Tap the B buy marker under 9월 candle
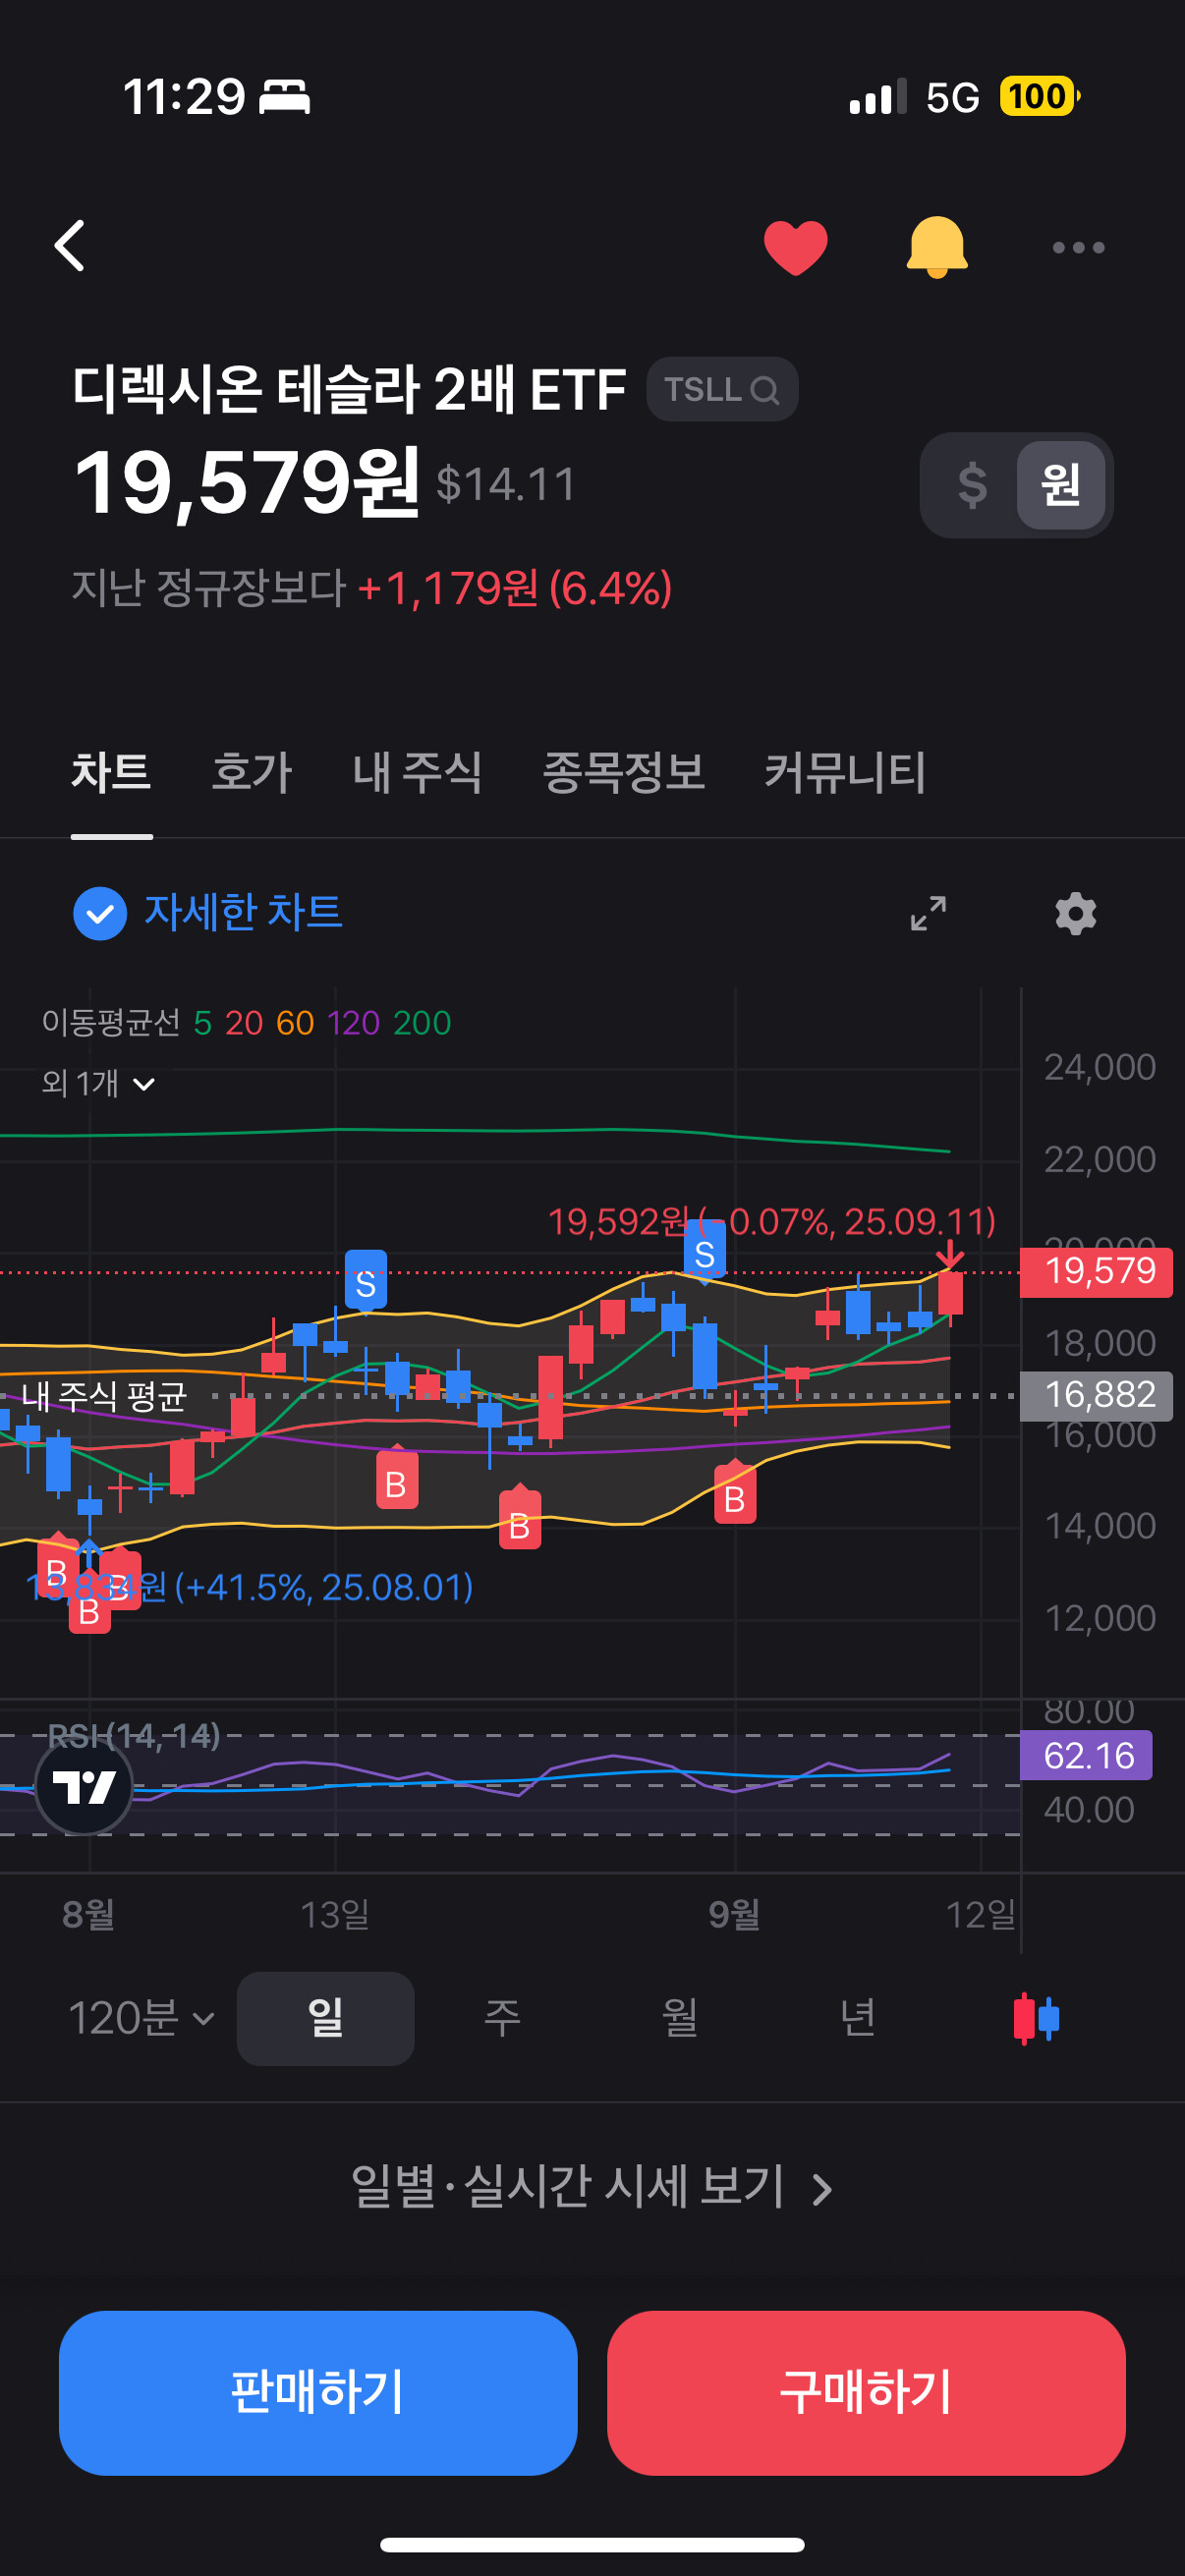 pyautogui.click(x=735, y=1494)
